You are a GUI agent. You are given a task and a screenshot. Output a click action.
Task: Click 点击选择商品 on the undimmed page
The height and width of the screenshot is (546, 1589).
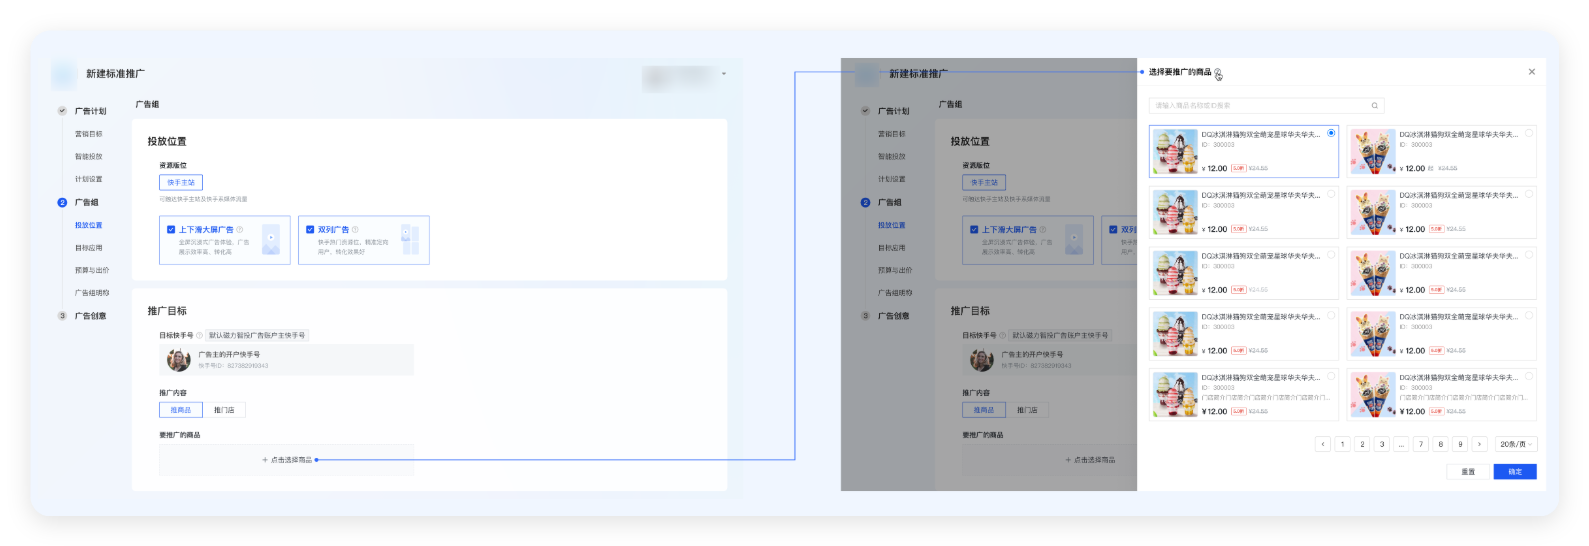[287, 460]
